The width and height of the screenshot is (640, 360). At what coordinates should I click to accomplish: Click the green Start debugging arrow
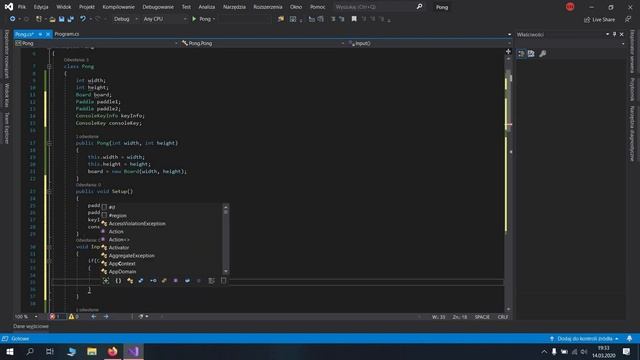pos(194,19)
